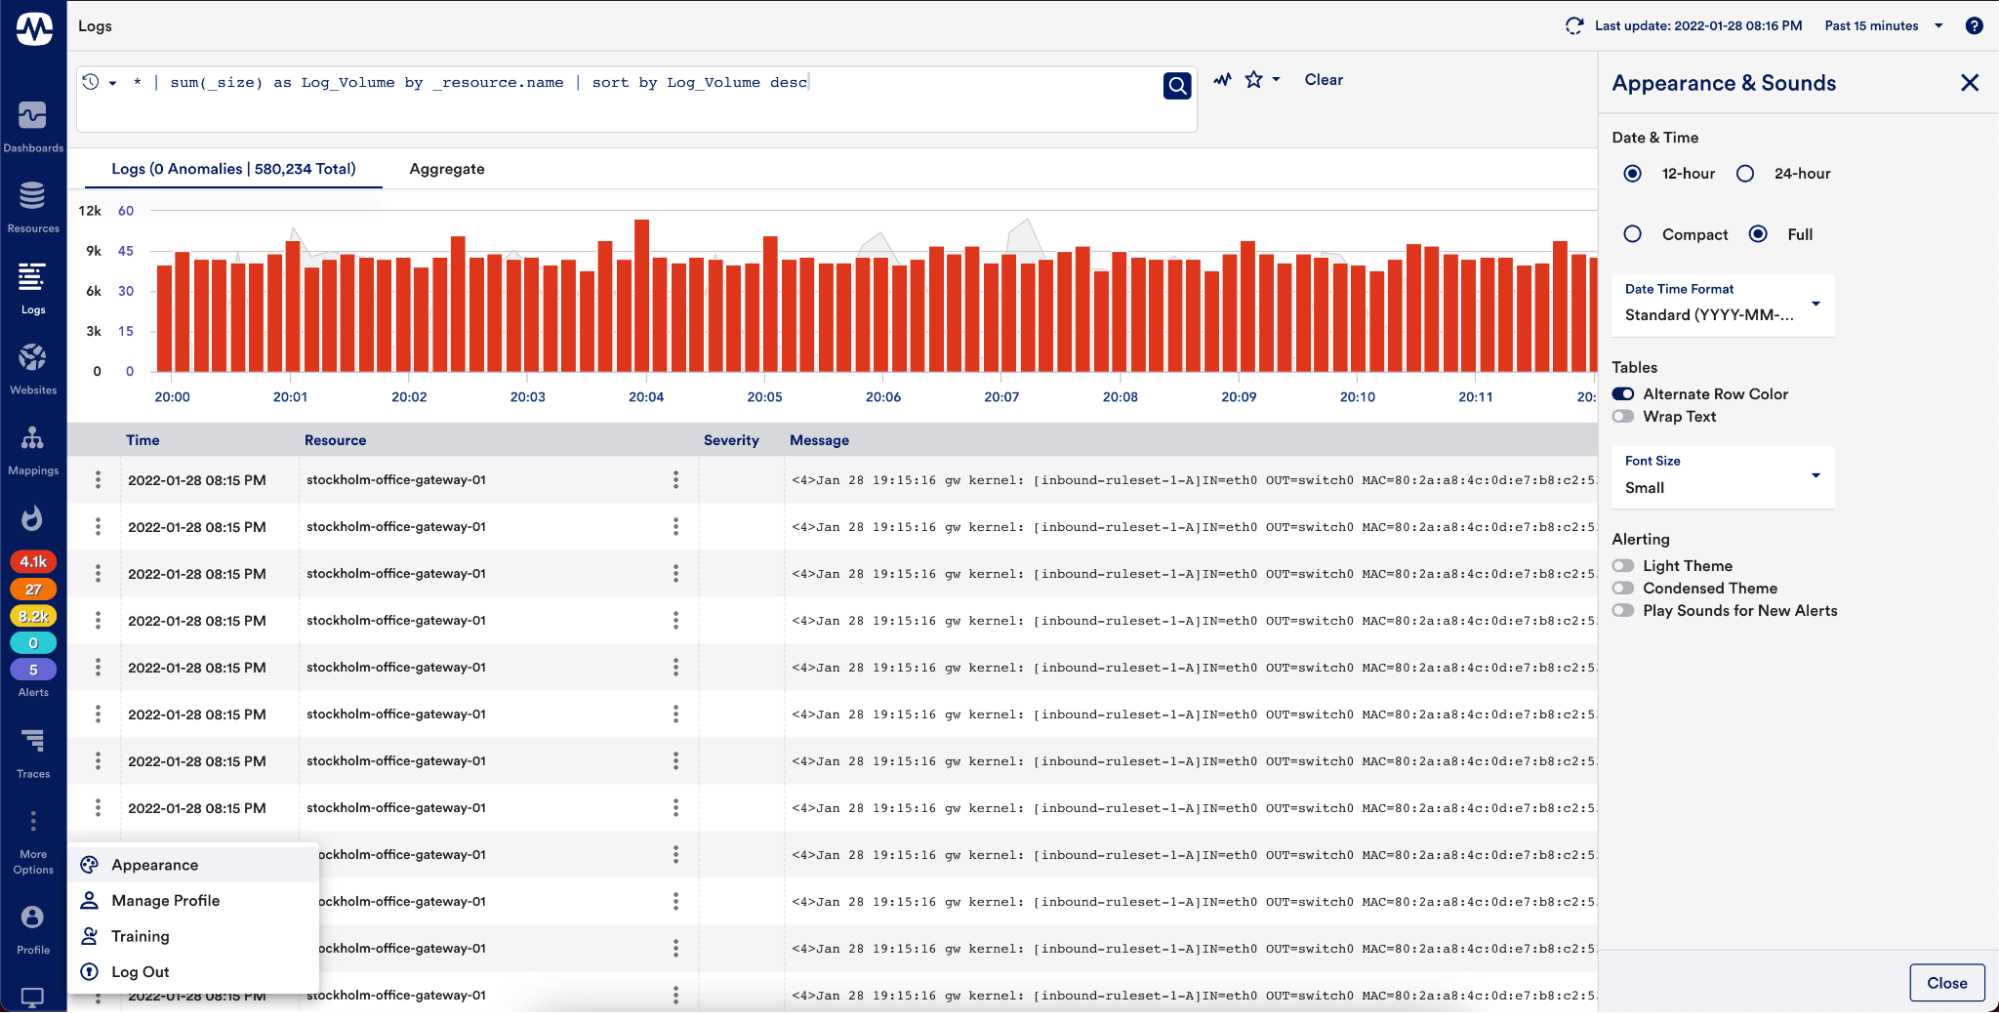Click Last update timestamp text
Screen dimensions: 1999x1013
(x=1698, y=26)
